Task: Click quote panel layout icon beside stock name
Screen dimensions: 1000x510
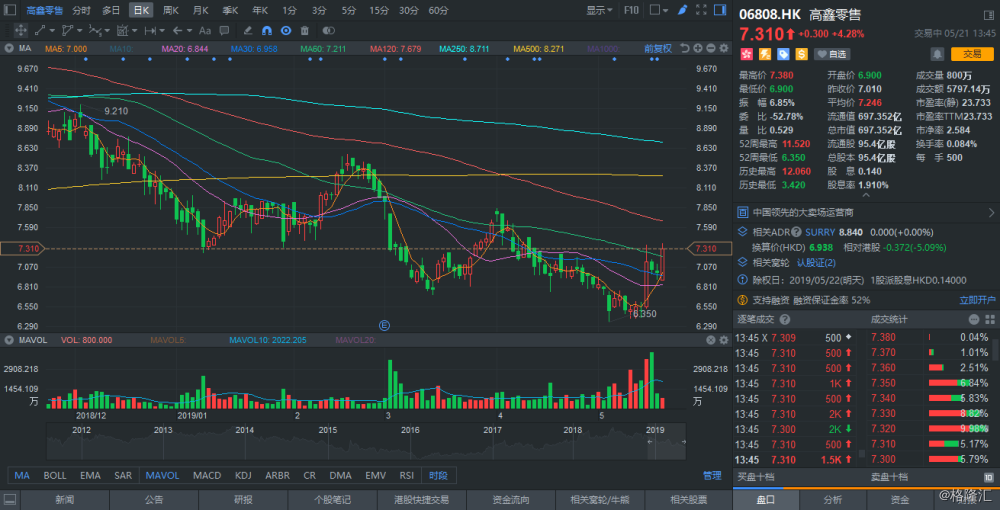Action: 989,14
